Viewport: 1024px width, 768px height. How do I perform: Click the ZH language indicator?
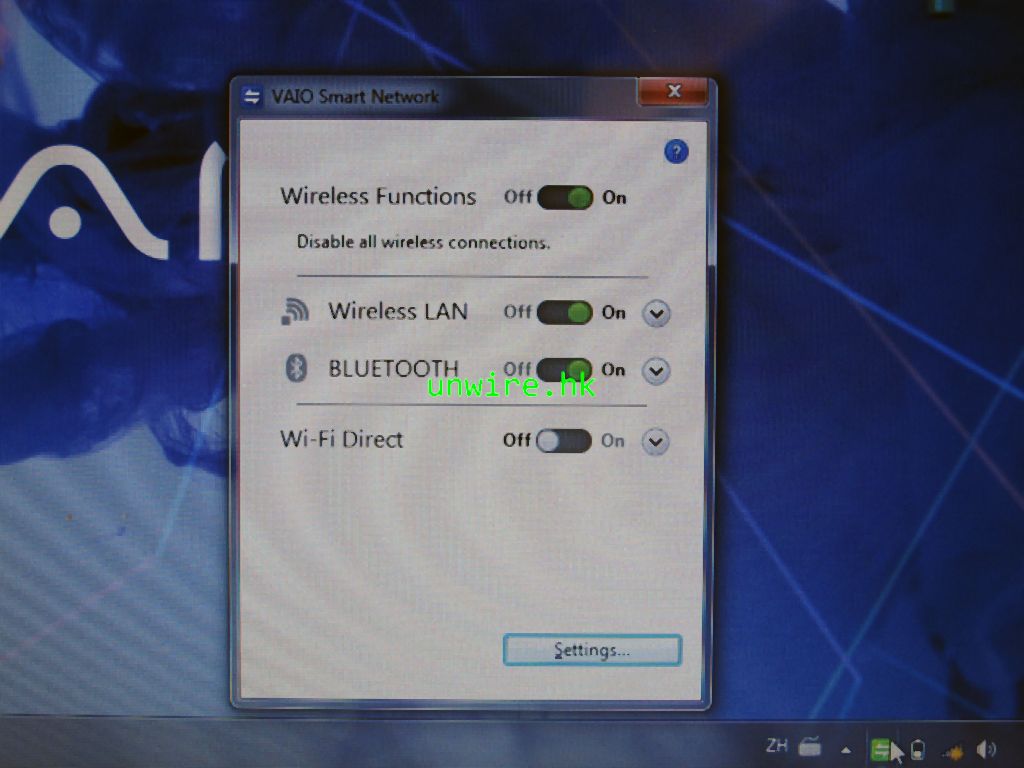click(776, 745)
